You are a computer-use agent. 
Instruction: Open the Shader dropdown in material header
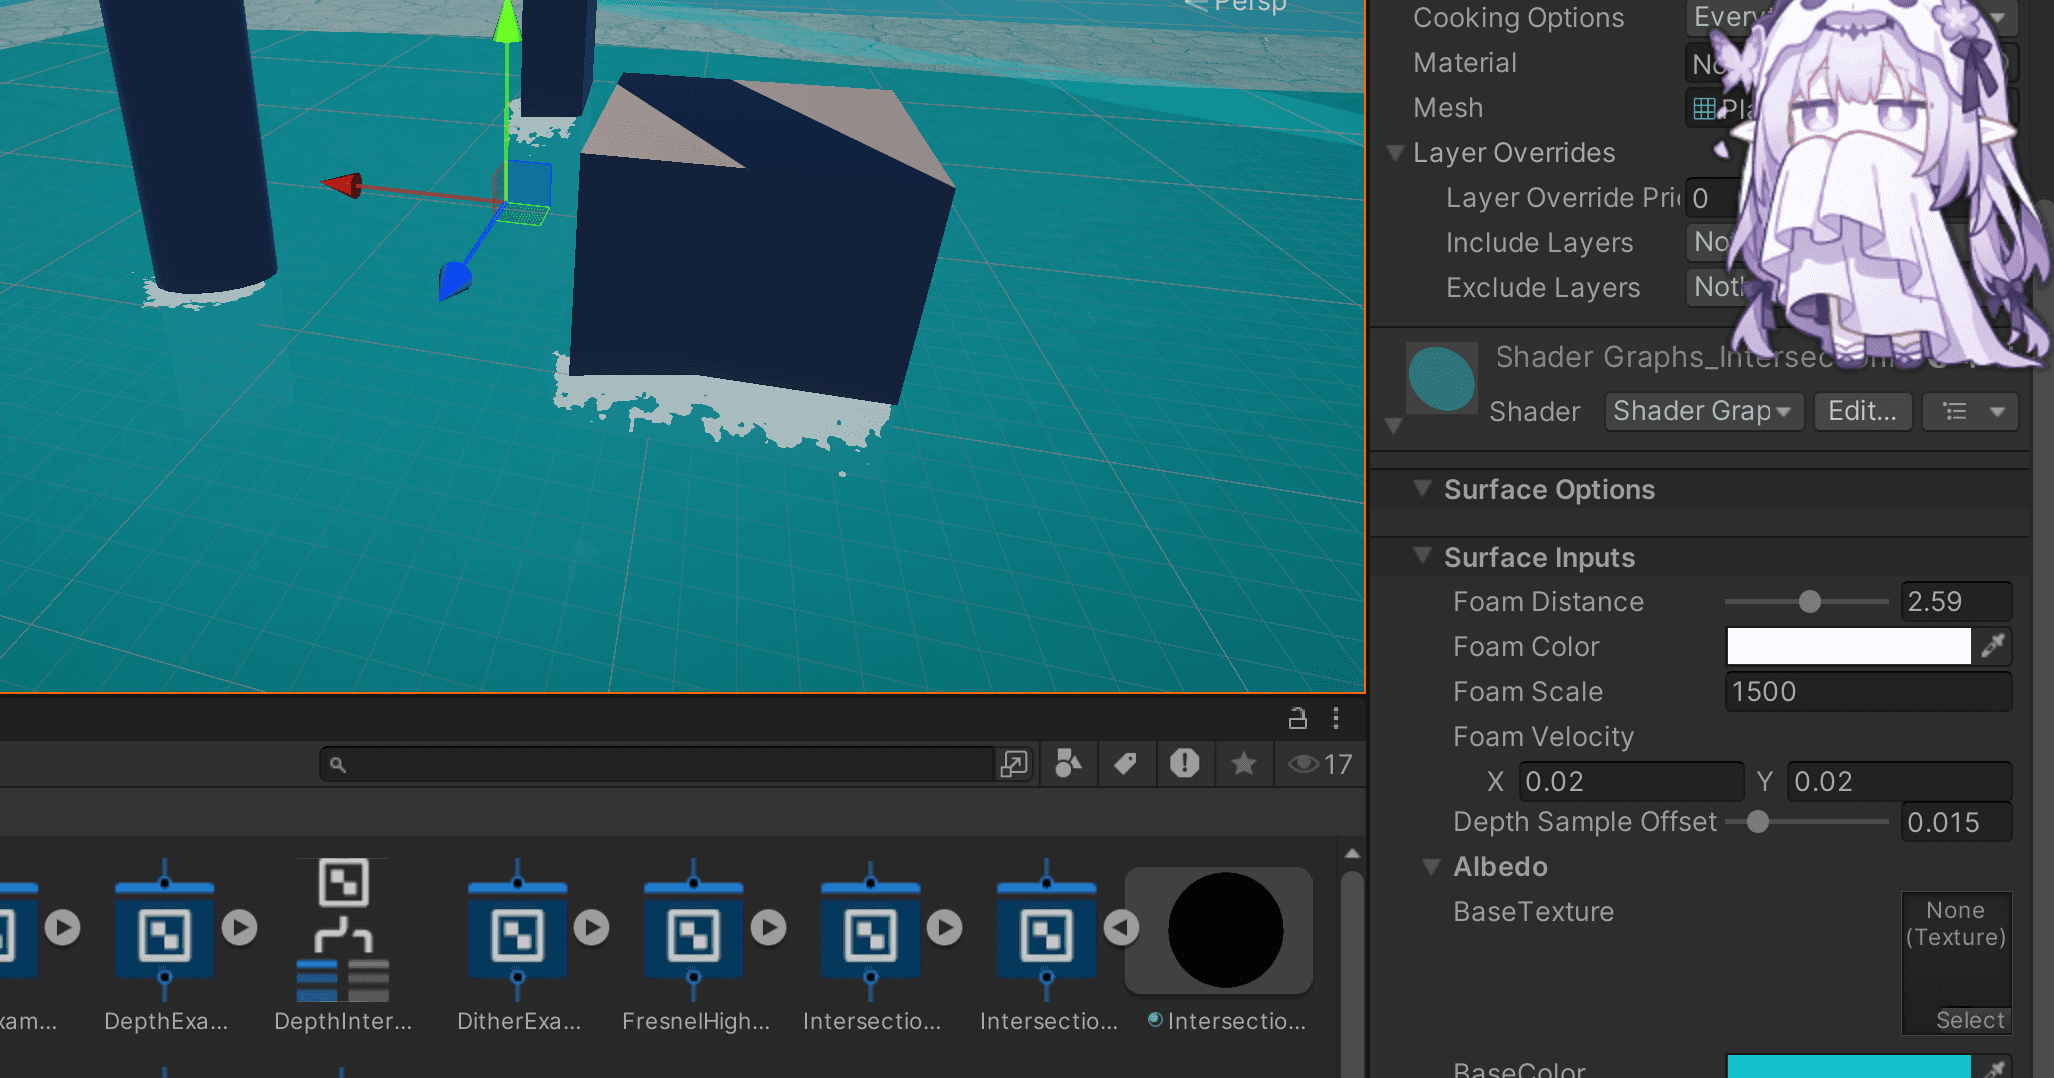point(1704,411)
